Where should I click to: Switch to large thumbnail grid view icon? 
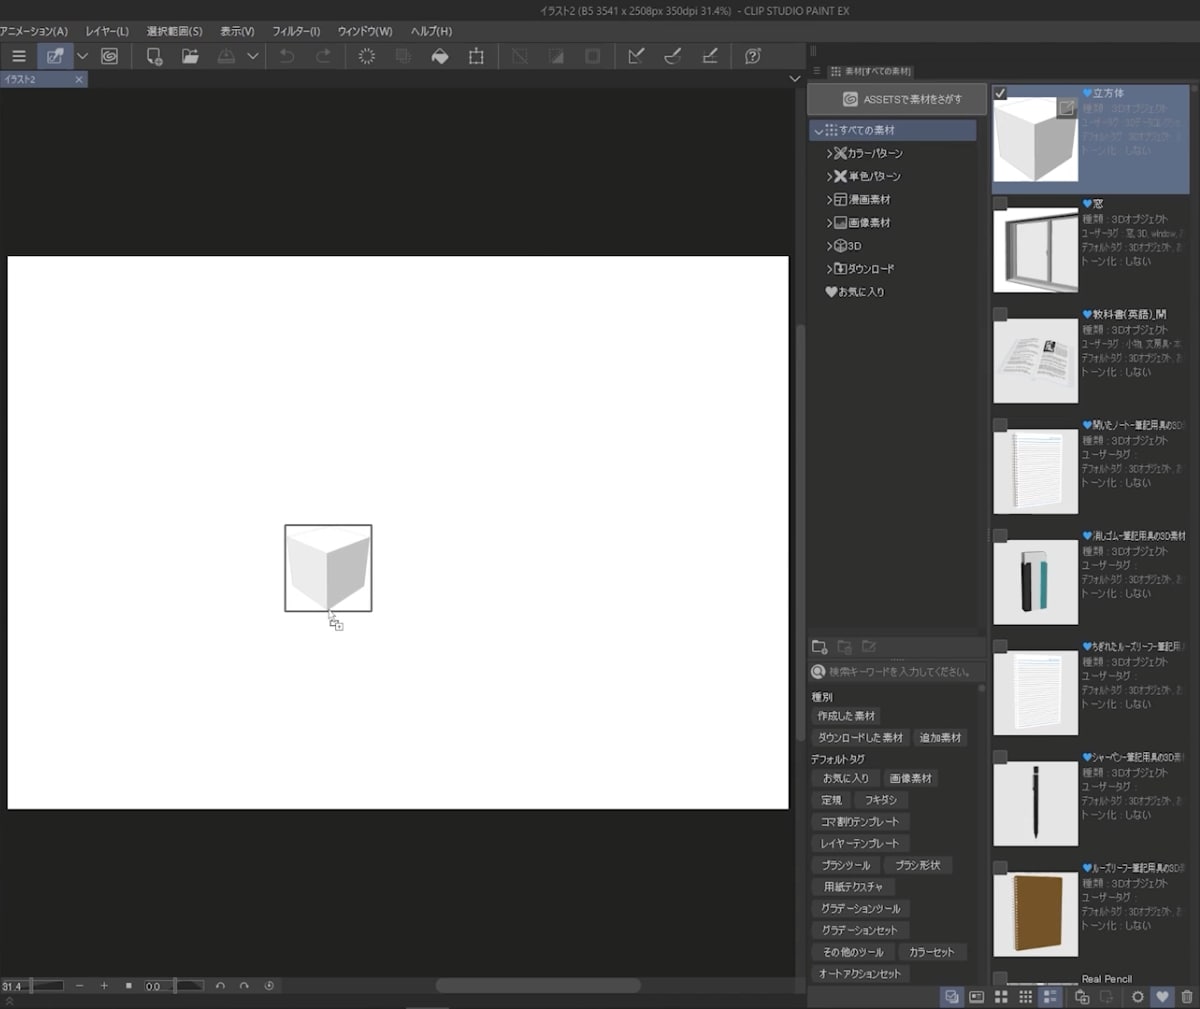1001,996
